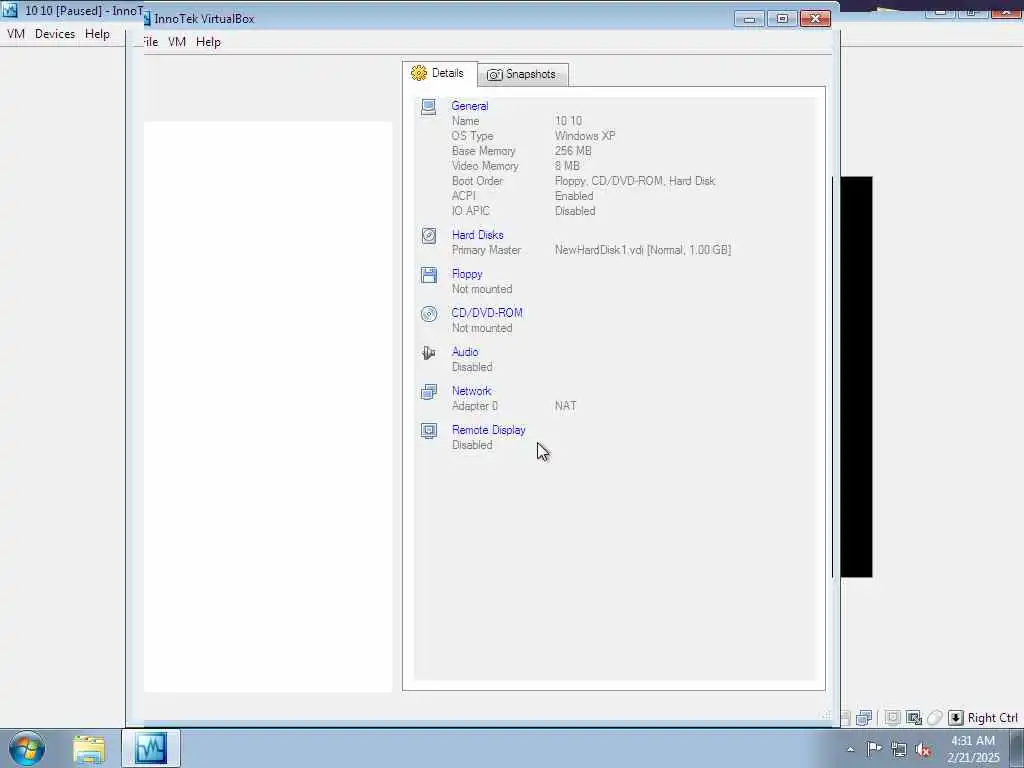
Task: Click the network mode value 'NAT'
Action: pyautogui.click(x=566, y=406)
